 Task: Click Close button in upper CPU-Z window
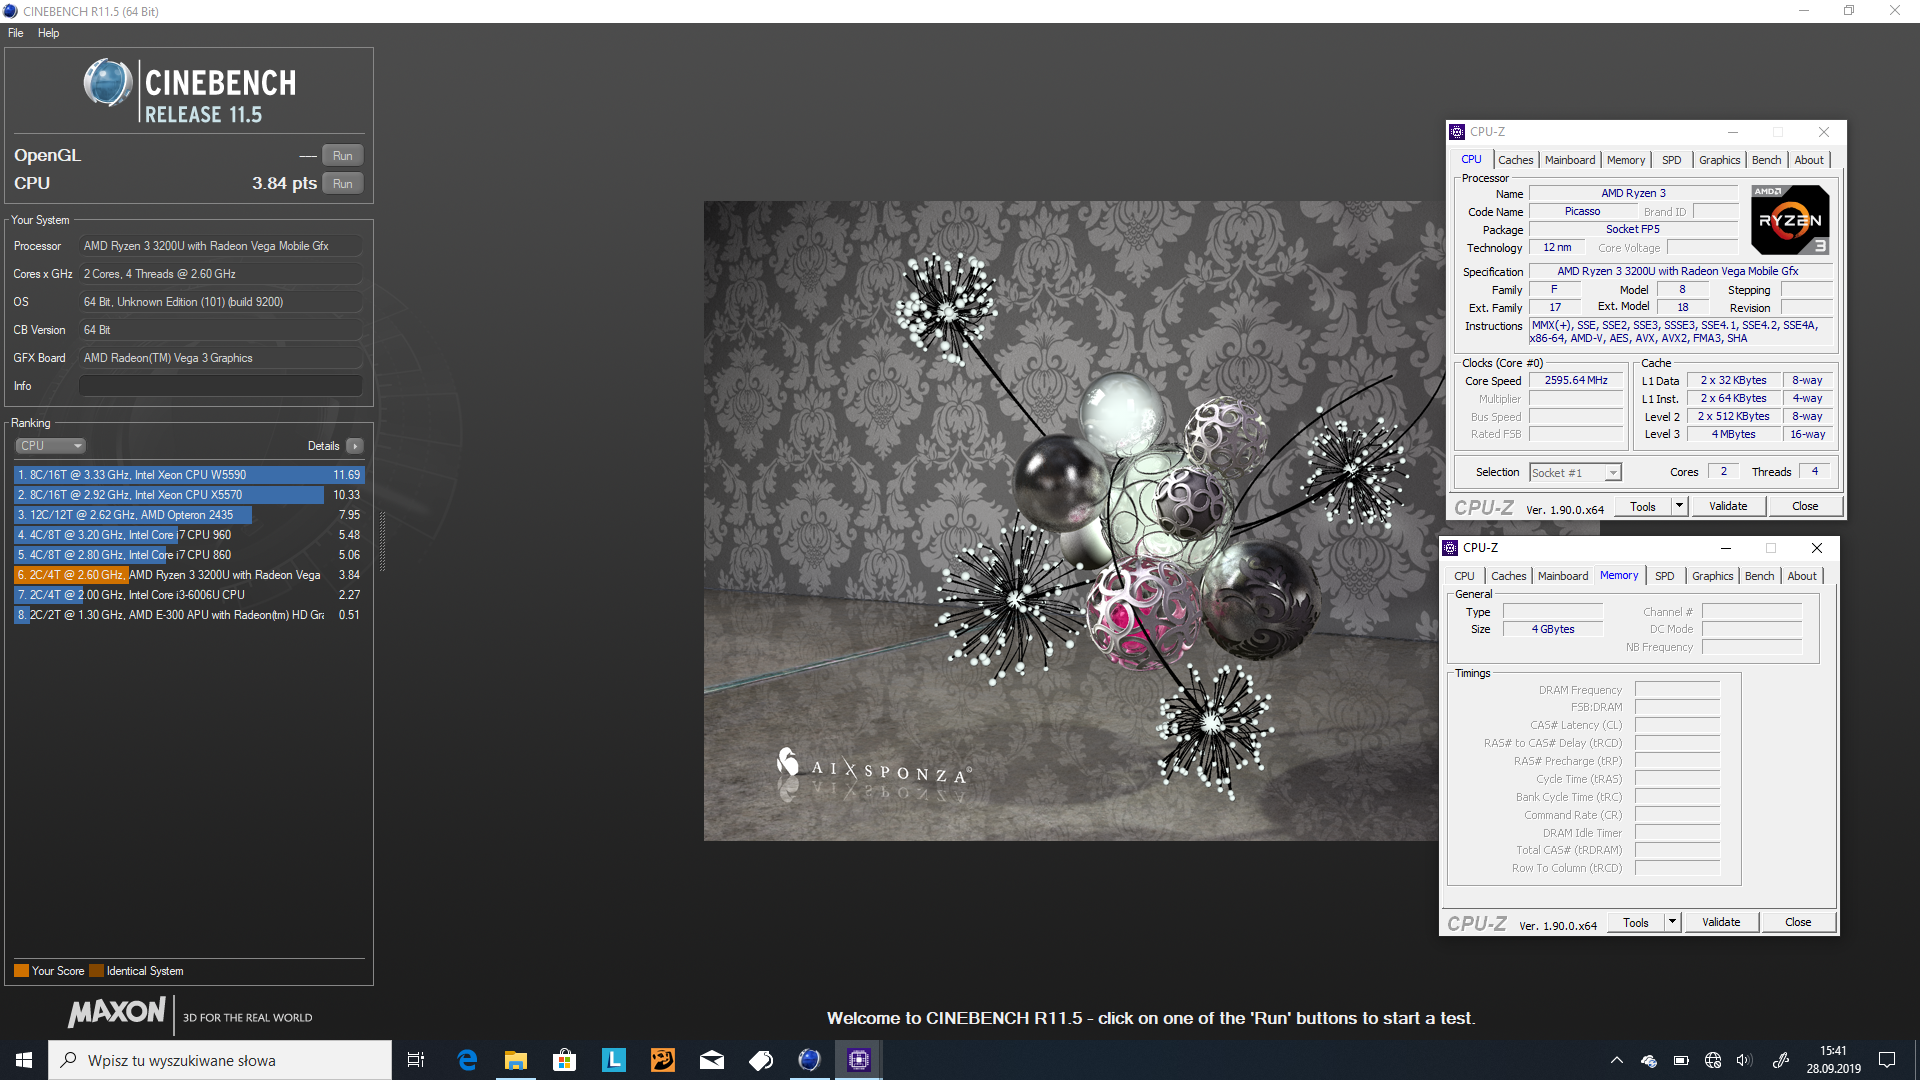pyautogui.click(x=1805, y=507)
